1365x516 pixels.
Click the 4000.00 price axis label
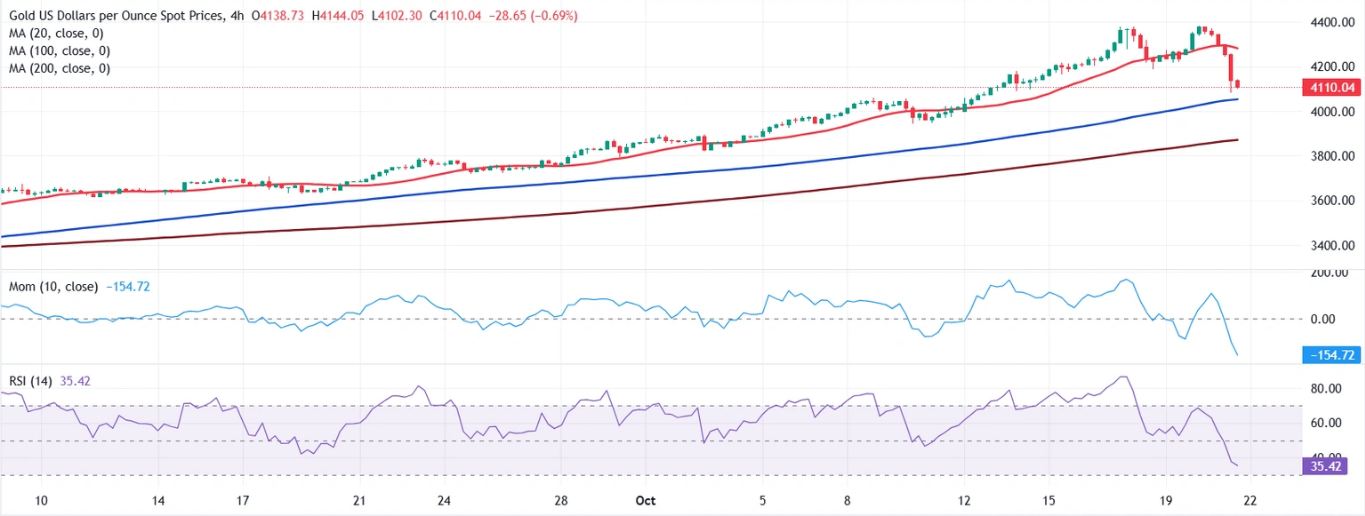(1331, 112)
